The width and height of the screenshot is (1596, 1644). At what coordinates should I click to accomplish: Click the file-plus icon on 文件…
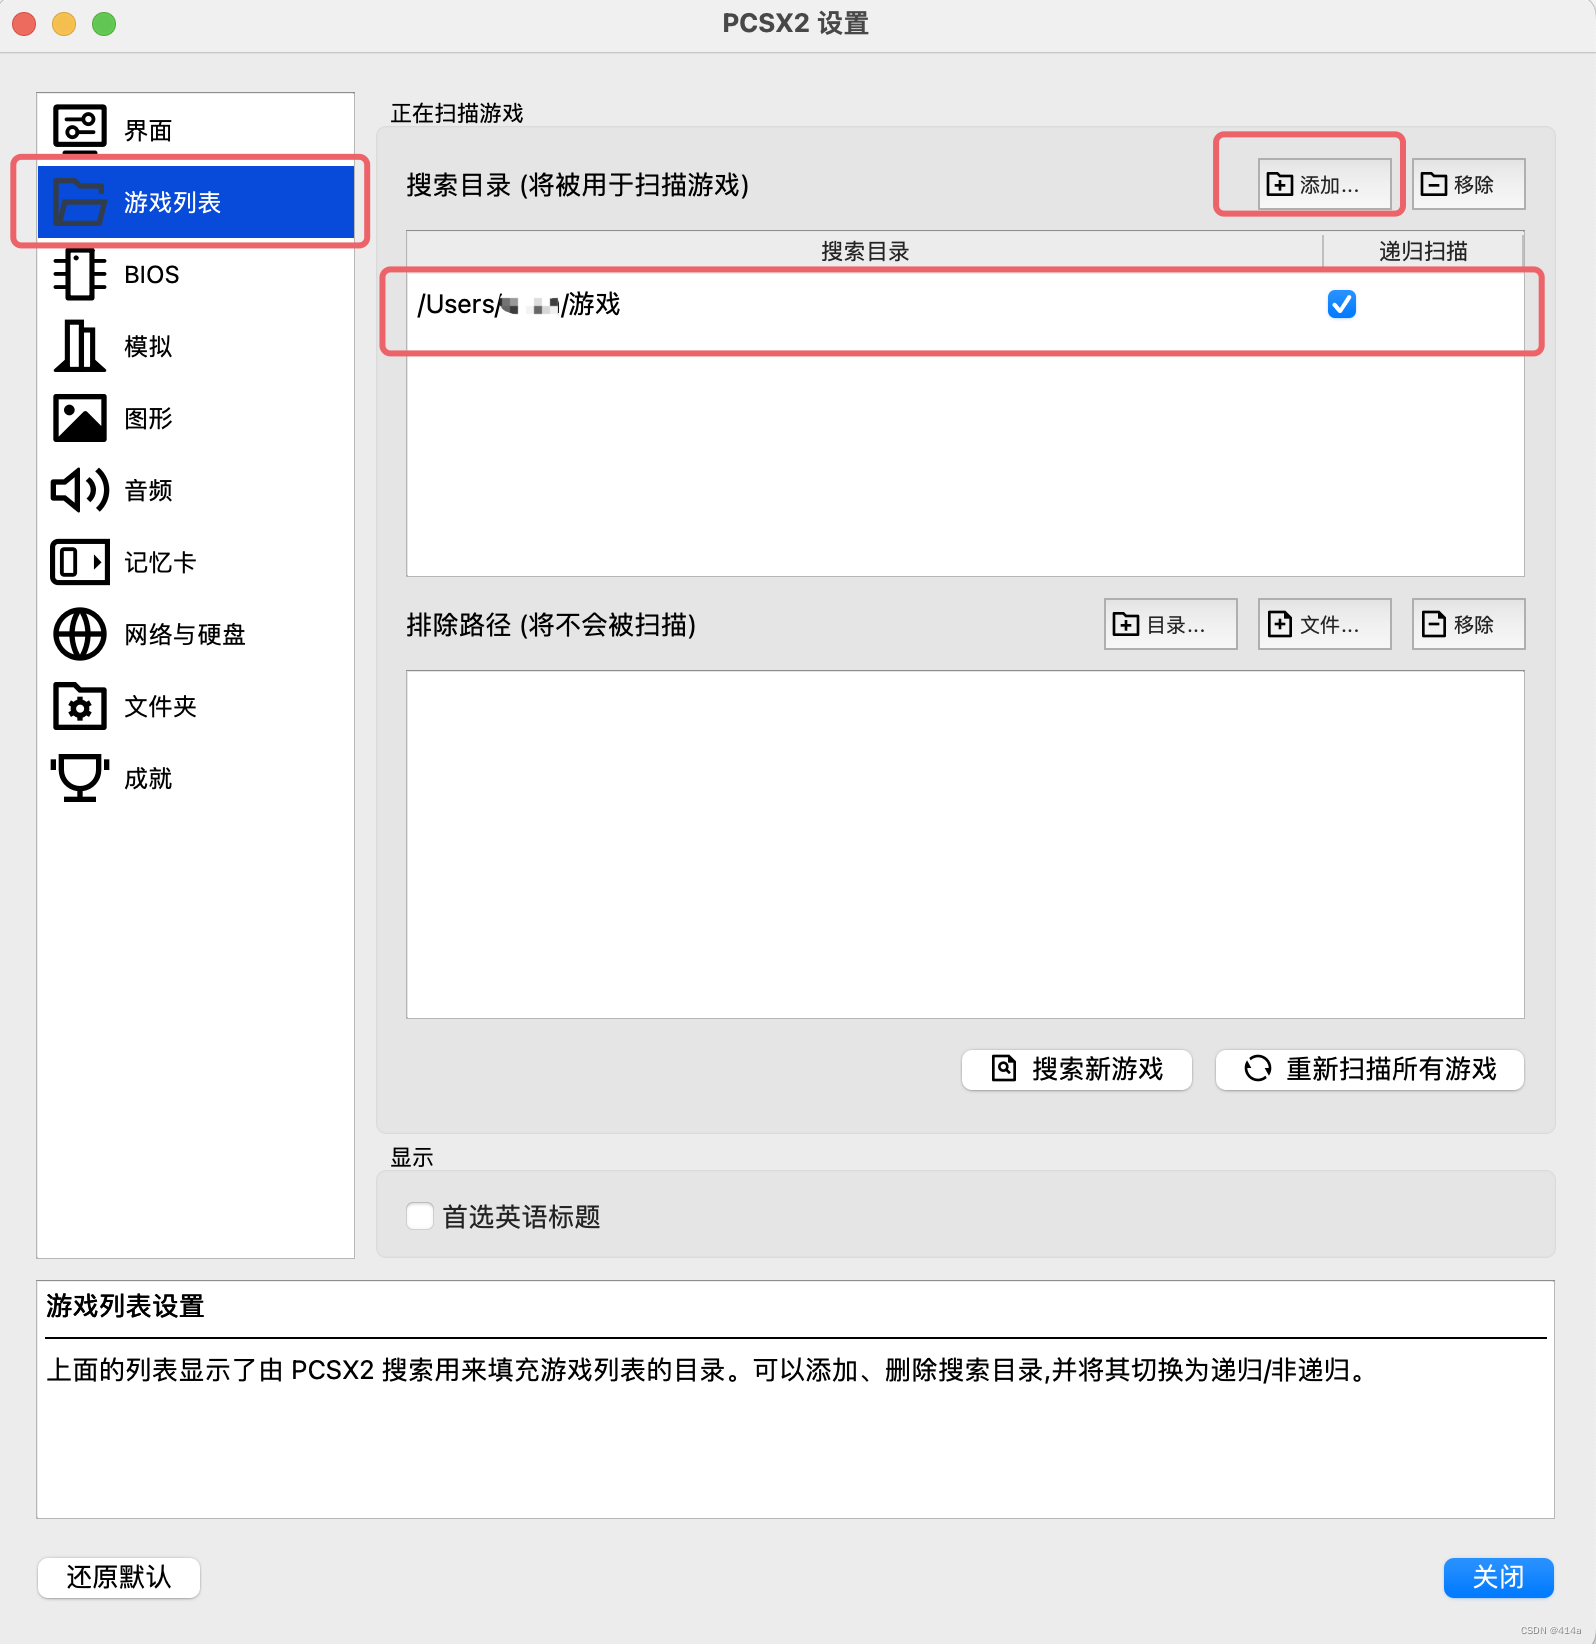[x=1280, y=624]
